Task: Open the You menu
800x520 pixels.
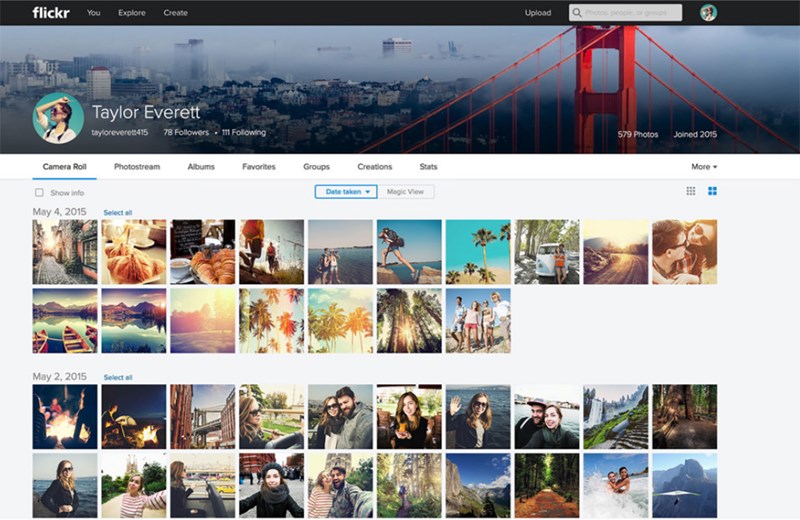Action: (93, 12)
